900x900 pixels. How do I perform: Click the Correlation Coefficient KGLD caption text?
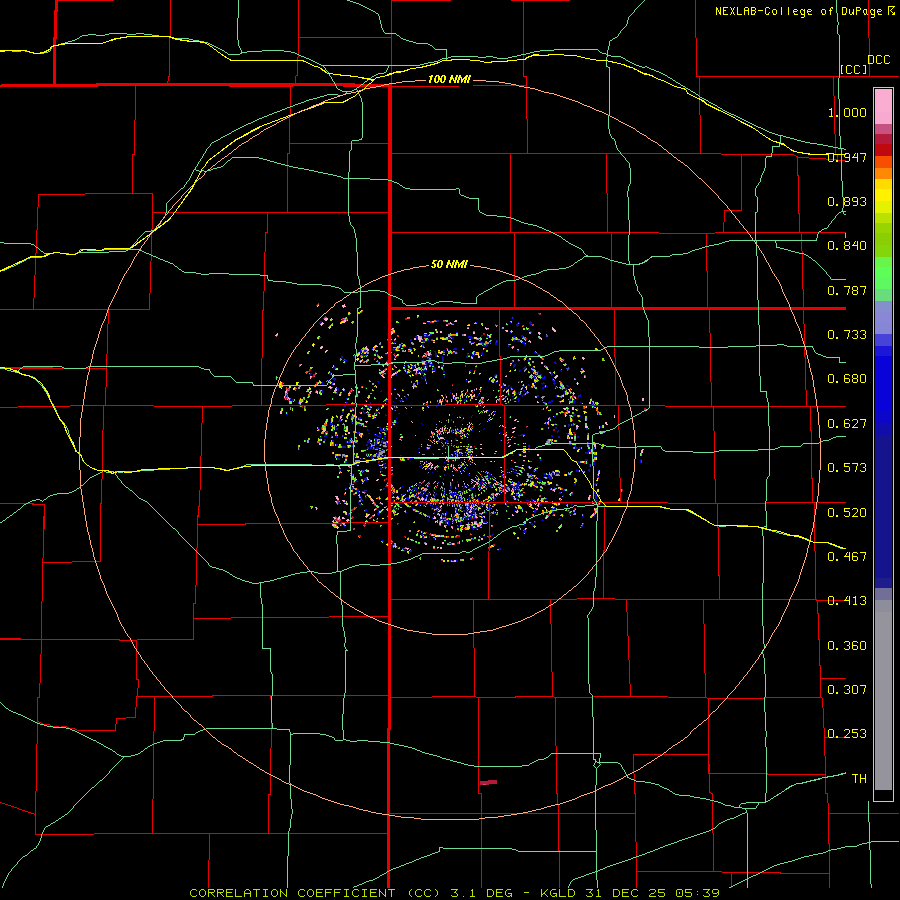454,893
